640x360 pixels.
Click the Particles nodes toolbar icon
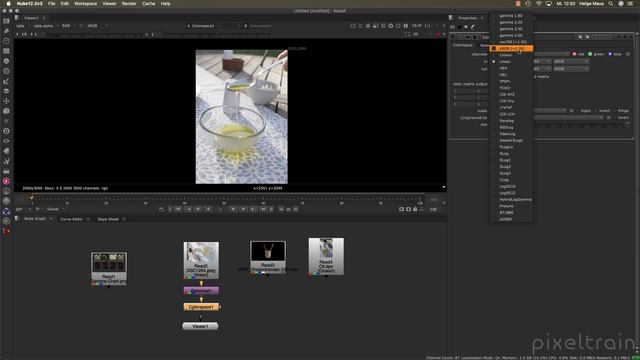(x=6, y=121)
